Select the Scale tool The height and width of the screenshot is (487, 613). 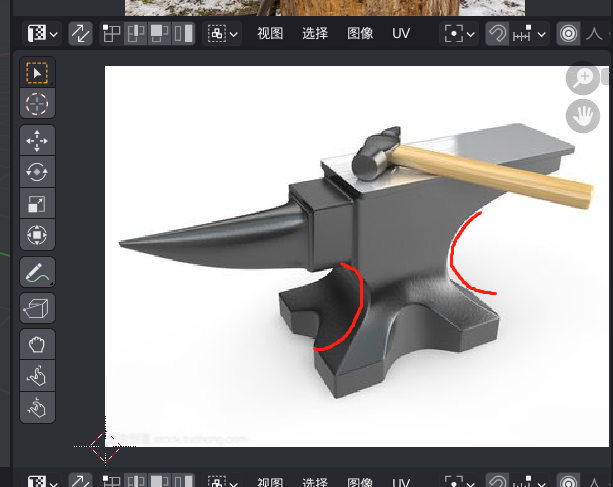tap(37, 204)
